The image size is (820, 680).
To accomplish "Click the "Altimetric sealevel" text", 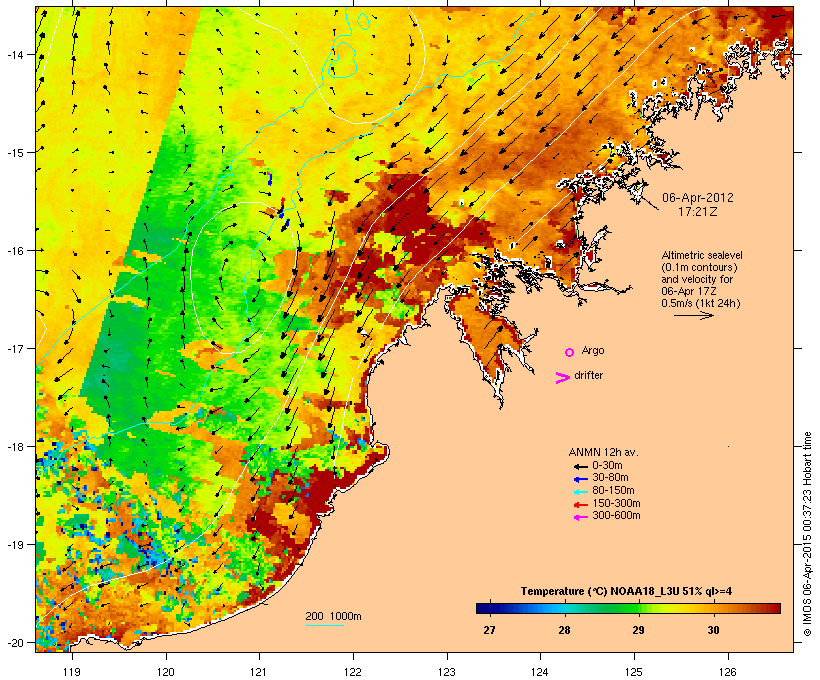I will pos(702,255).
